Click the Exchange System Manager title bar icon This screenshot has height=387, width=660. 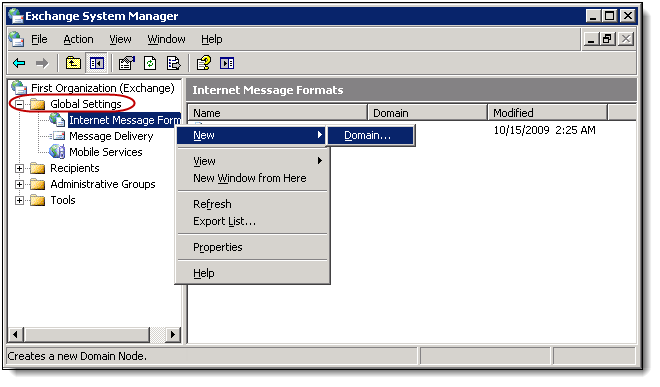click(16, 16)
